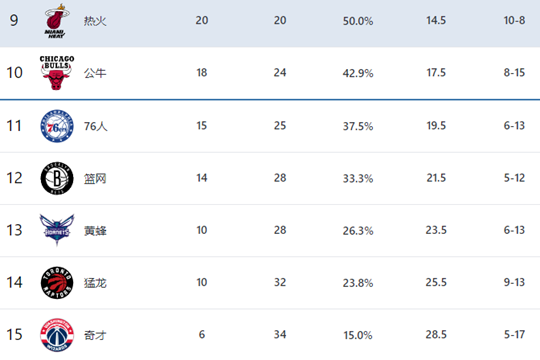Open the 热火 team name link
Viewport: 540px width, 360px height.
point(95,21)
